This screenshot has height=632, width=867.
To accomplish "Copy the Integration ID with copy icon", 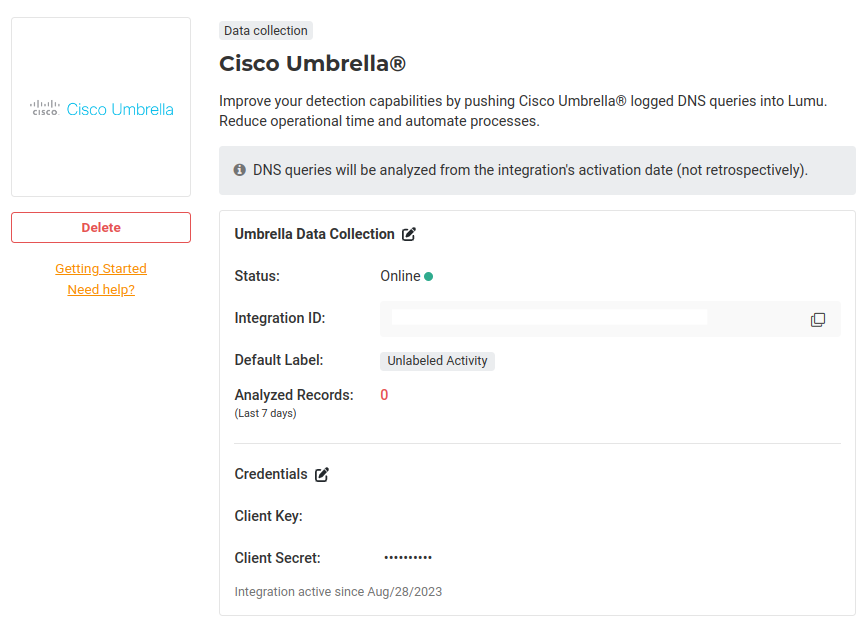I will pyautogui.click(x=818, y=320).
